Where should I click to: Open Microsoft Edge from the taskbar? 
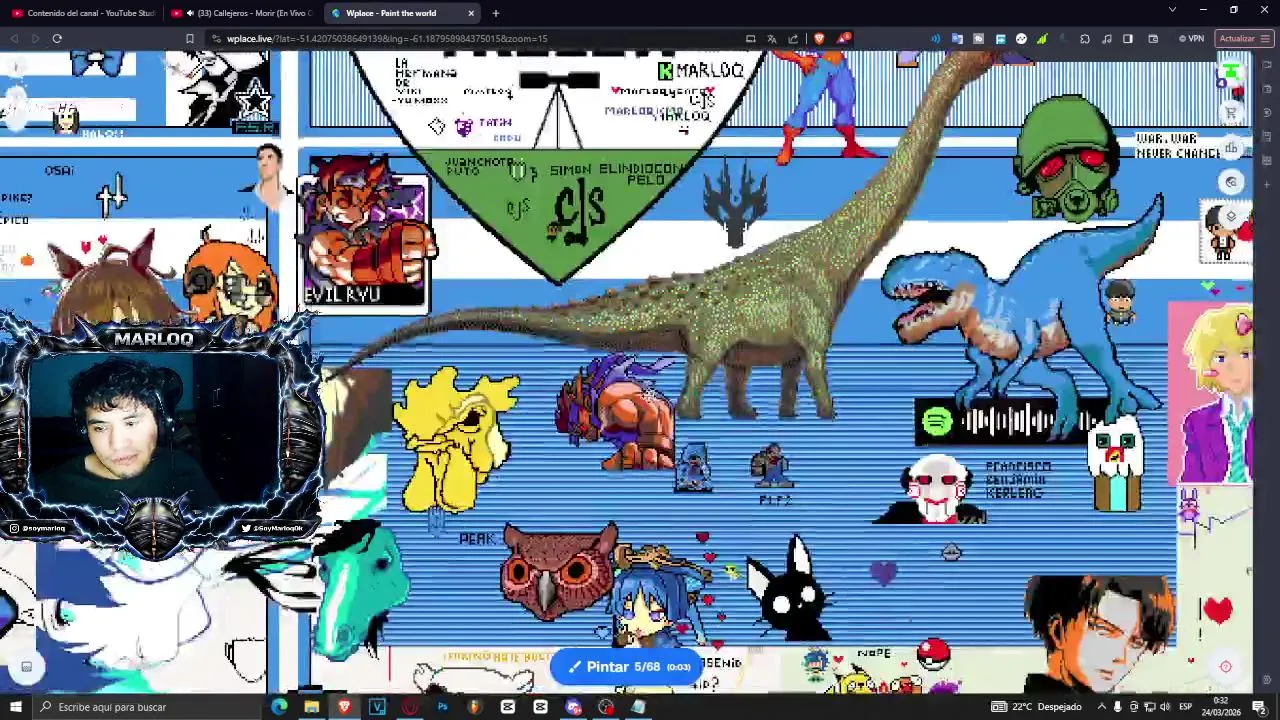pyautogui.click(x=279, y=707)
